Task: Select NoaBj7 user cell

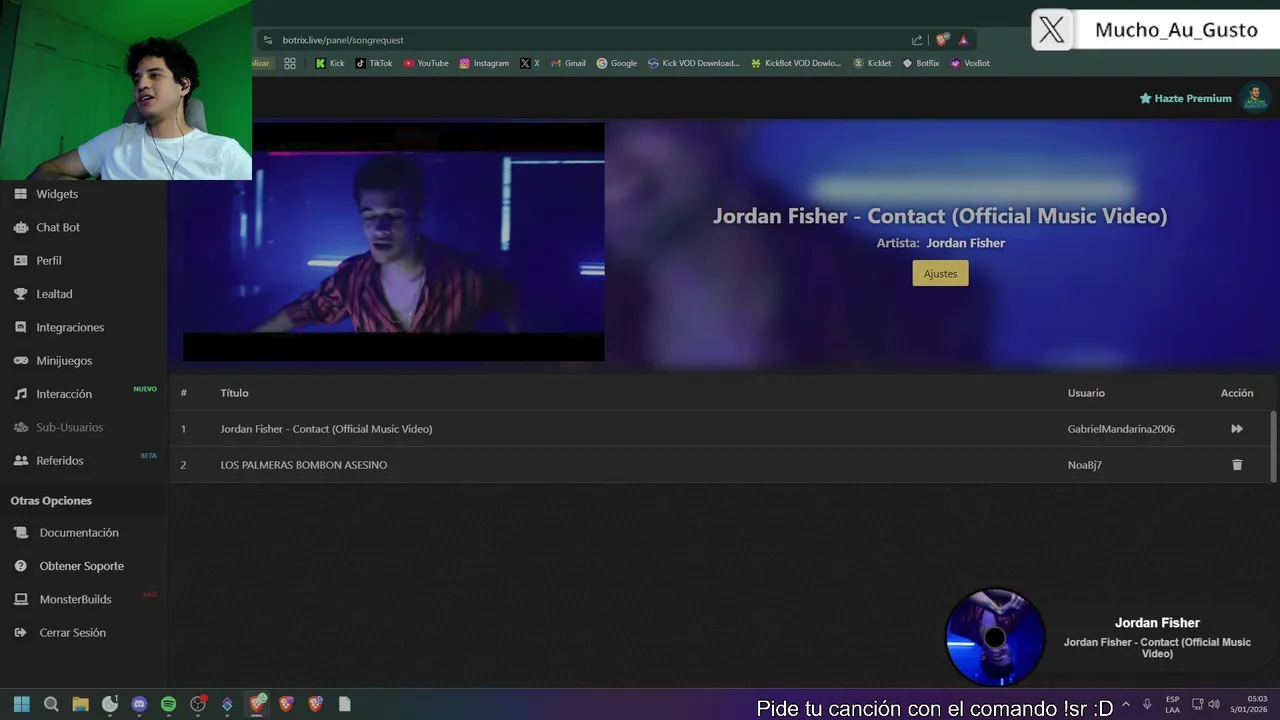Action: tap(1084, 465)
